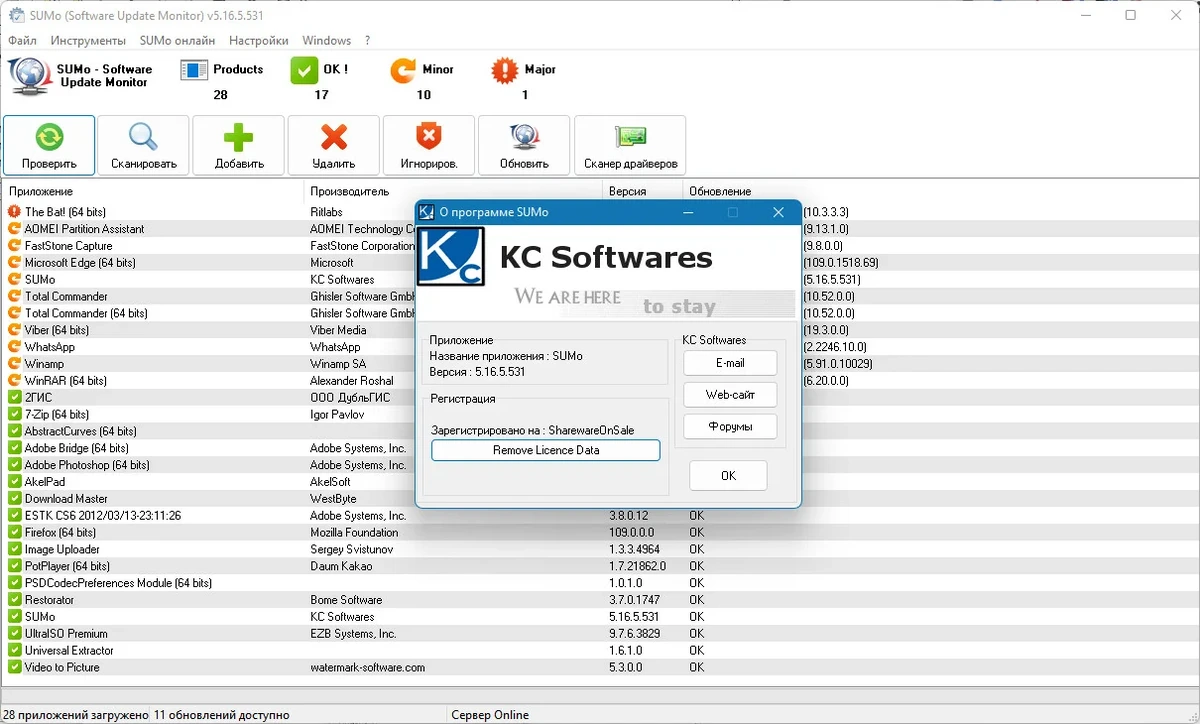Click the update icon beside WhatsApp

tap(14, 347)
